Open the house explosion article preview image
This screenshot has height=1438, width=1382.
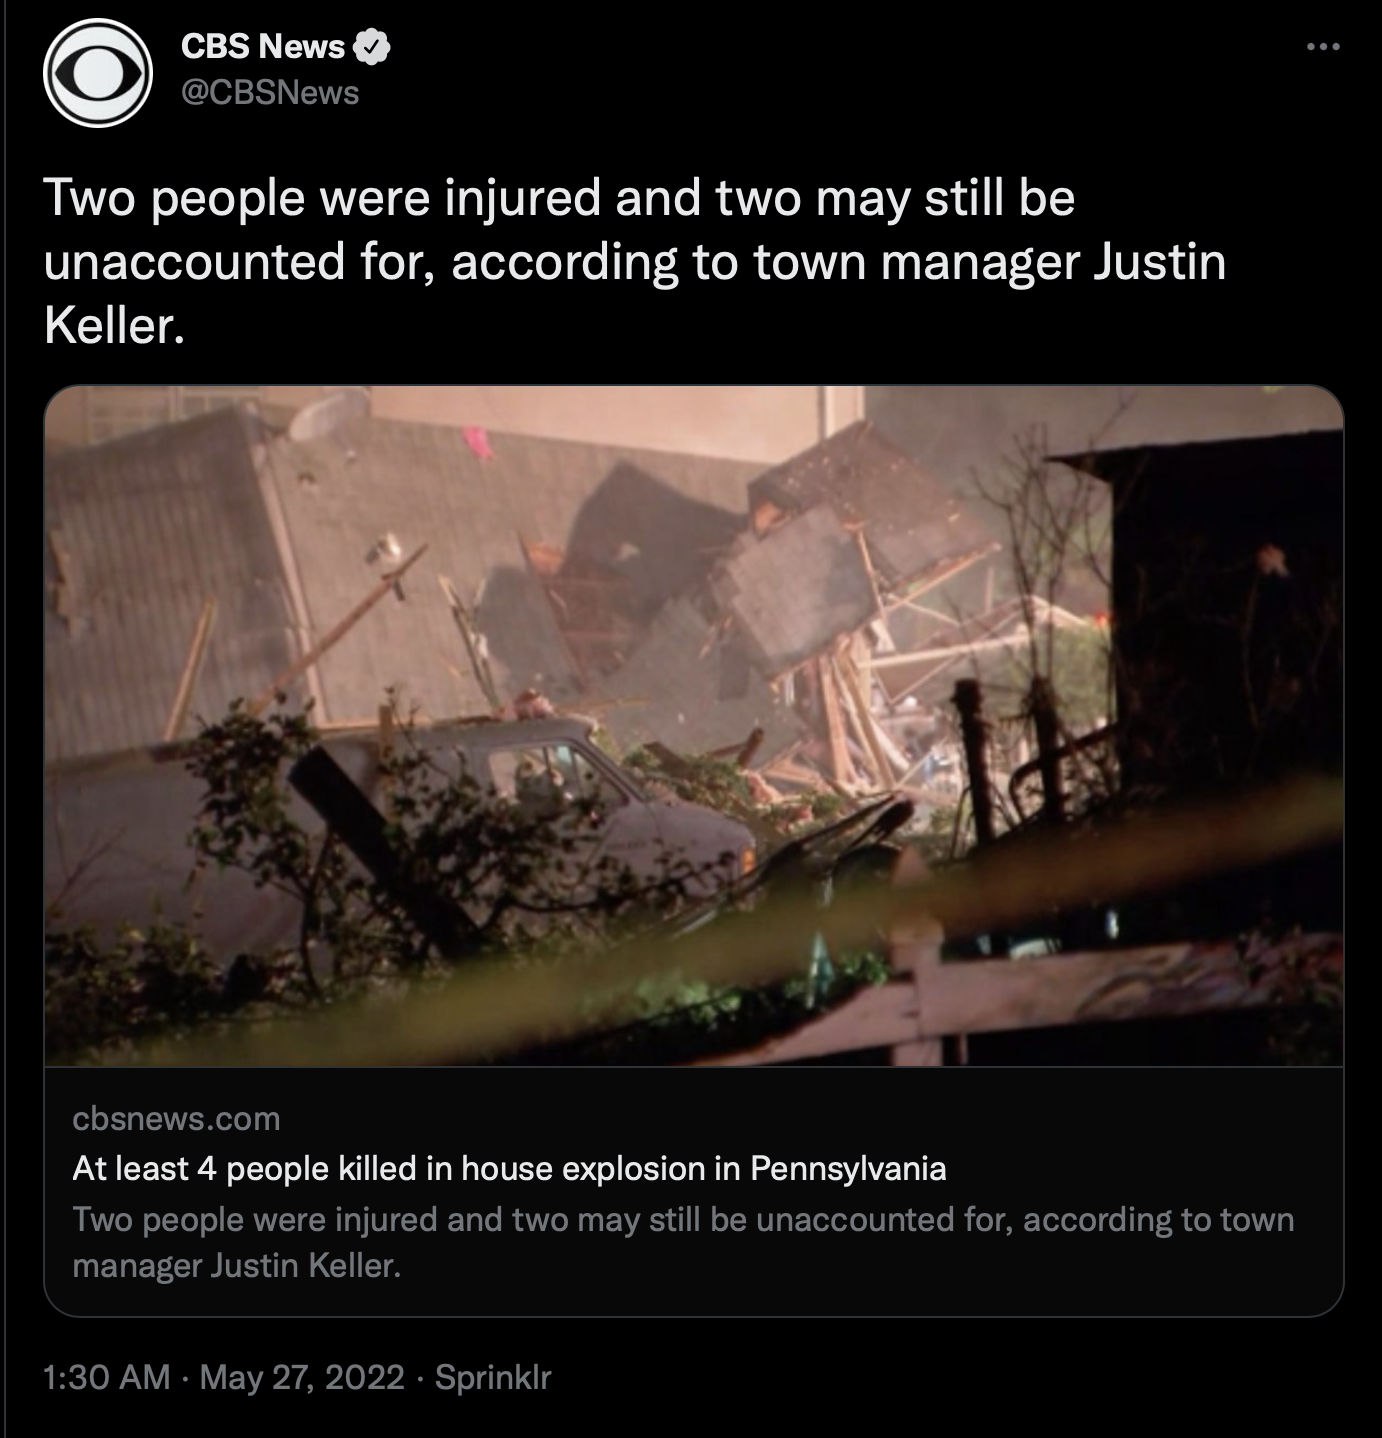click(694, 726)
